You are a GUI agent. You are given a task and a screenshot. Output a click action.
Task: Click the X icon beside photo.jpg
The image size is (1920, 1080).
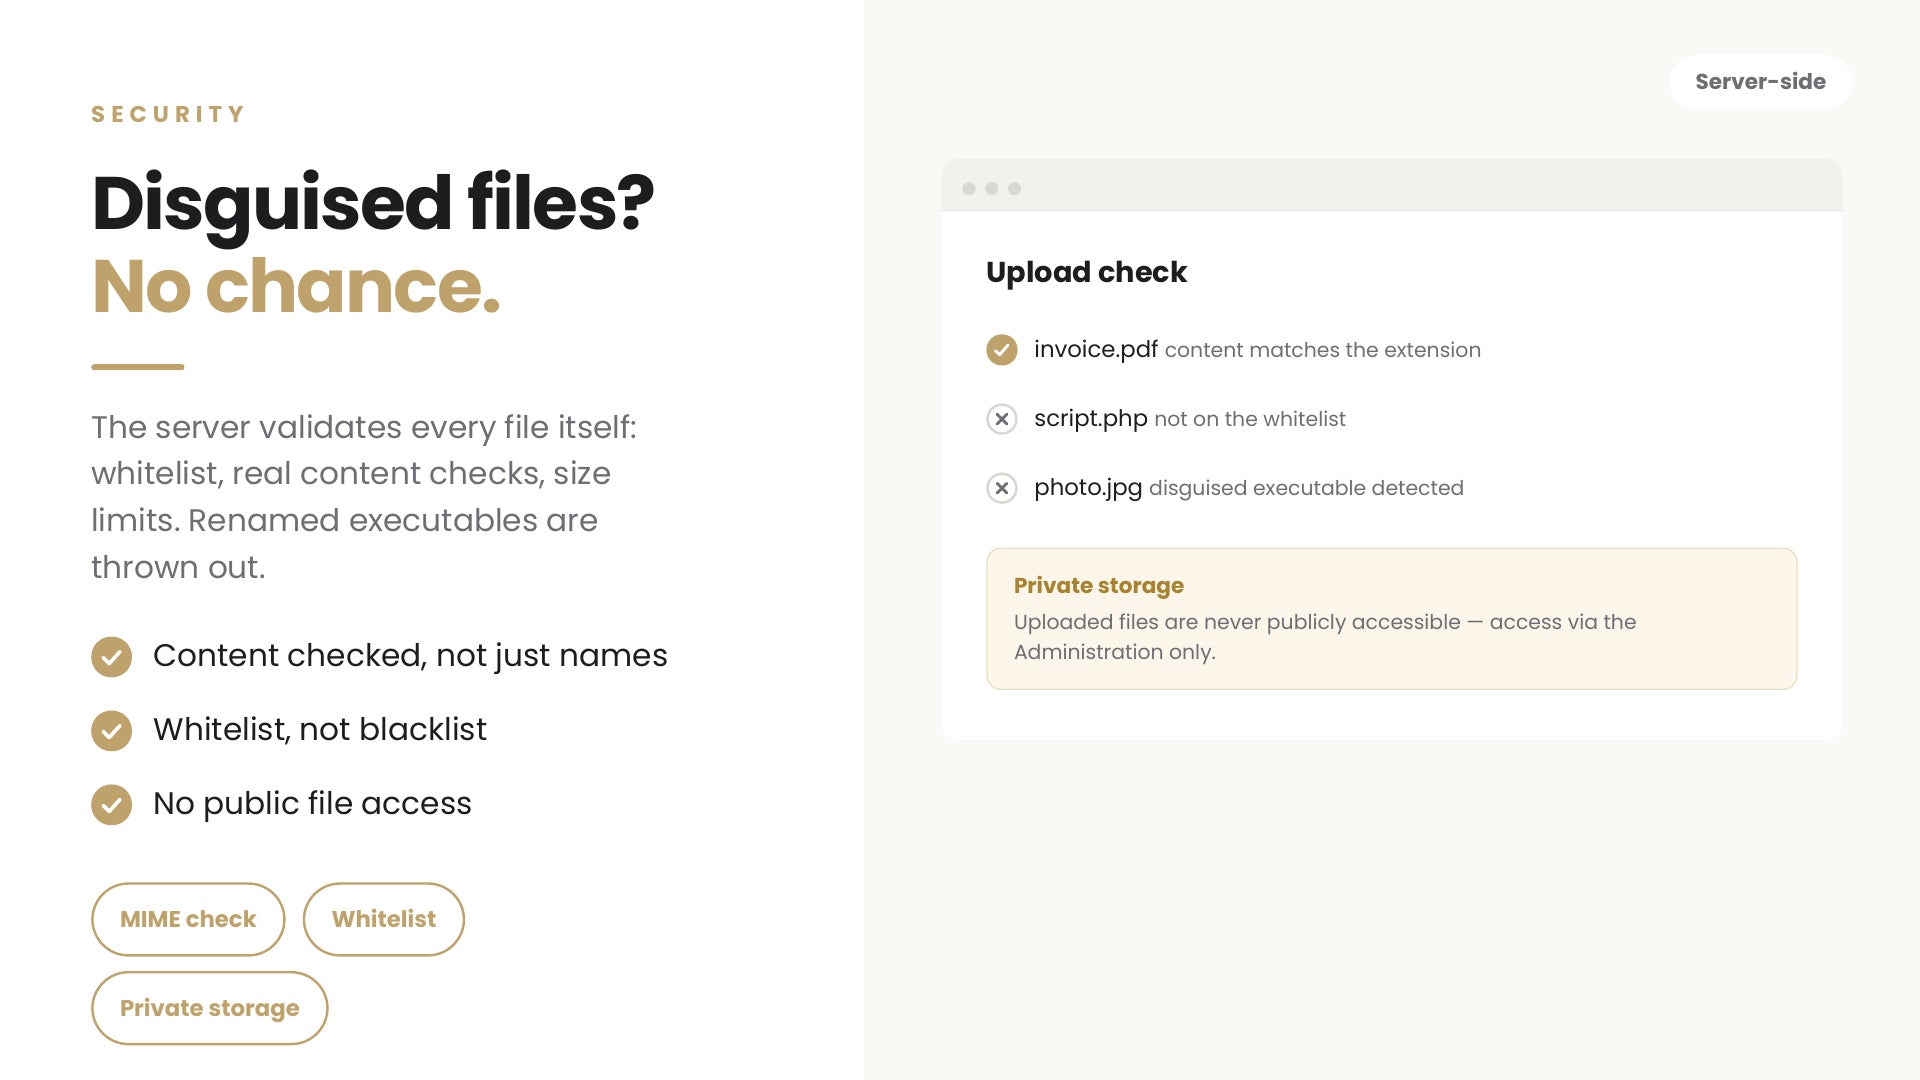1001,488
